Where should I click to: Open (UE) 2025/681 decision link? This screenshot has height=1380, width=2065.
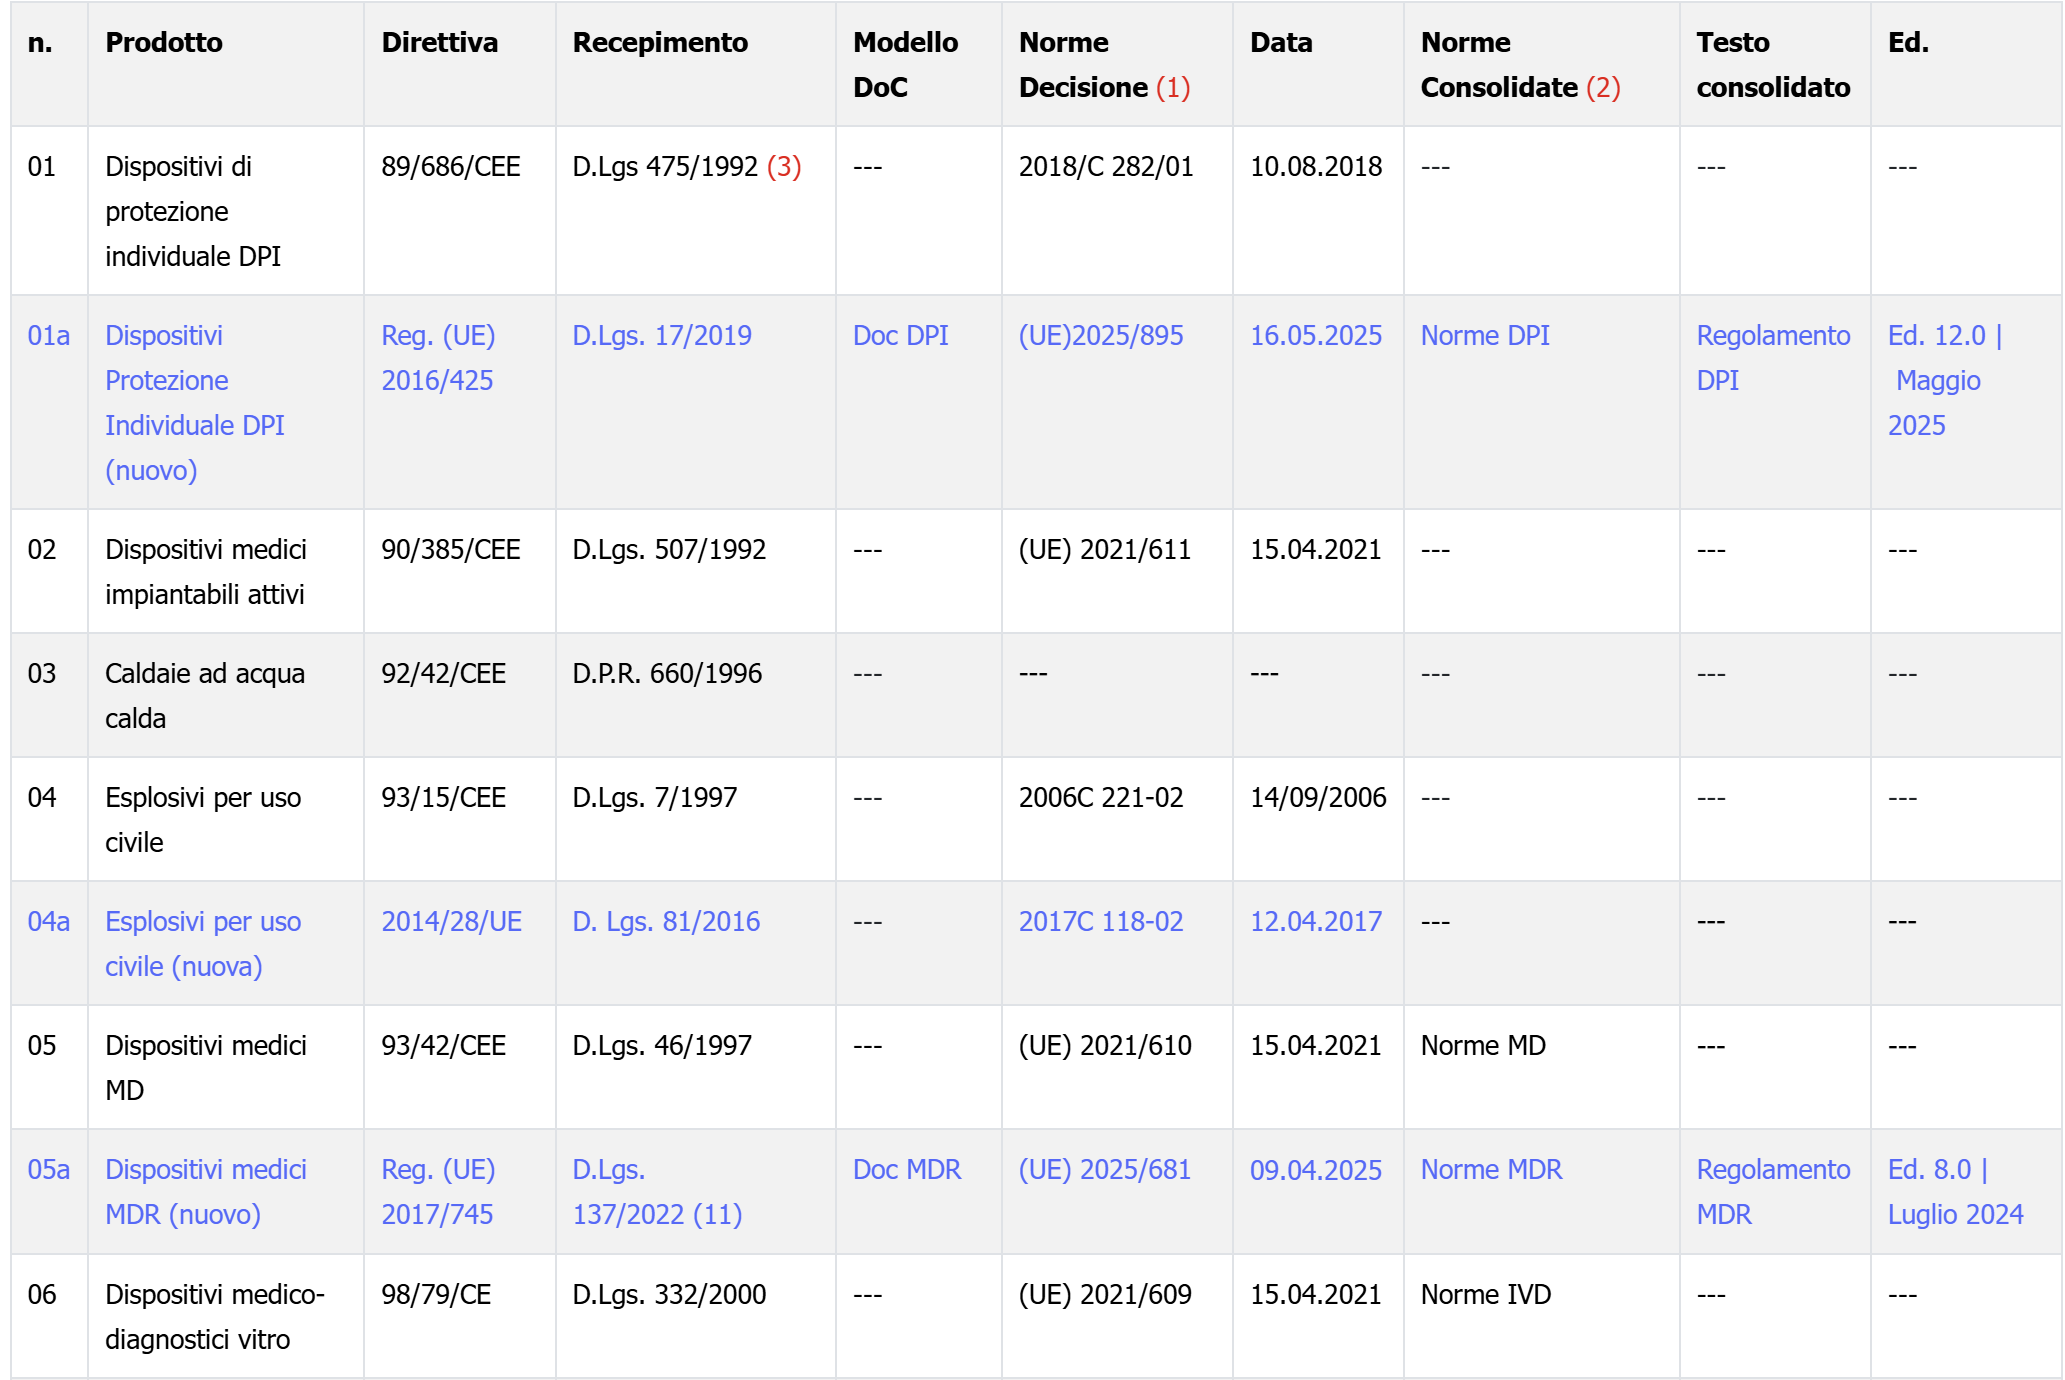(1105, 1170)
